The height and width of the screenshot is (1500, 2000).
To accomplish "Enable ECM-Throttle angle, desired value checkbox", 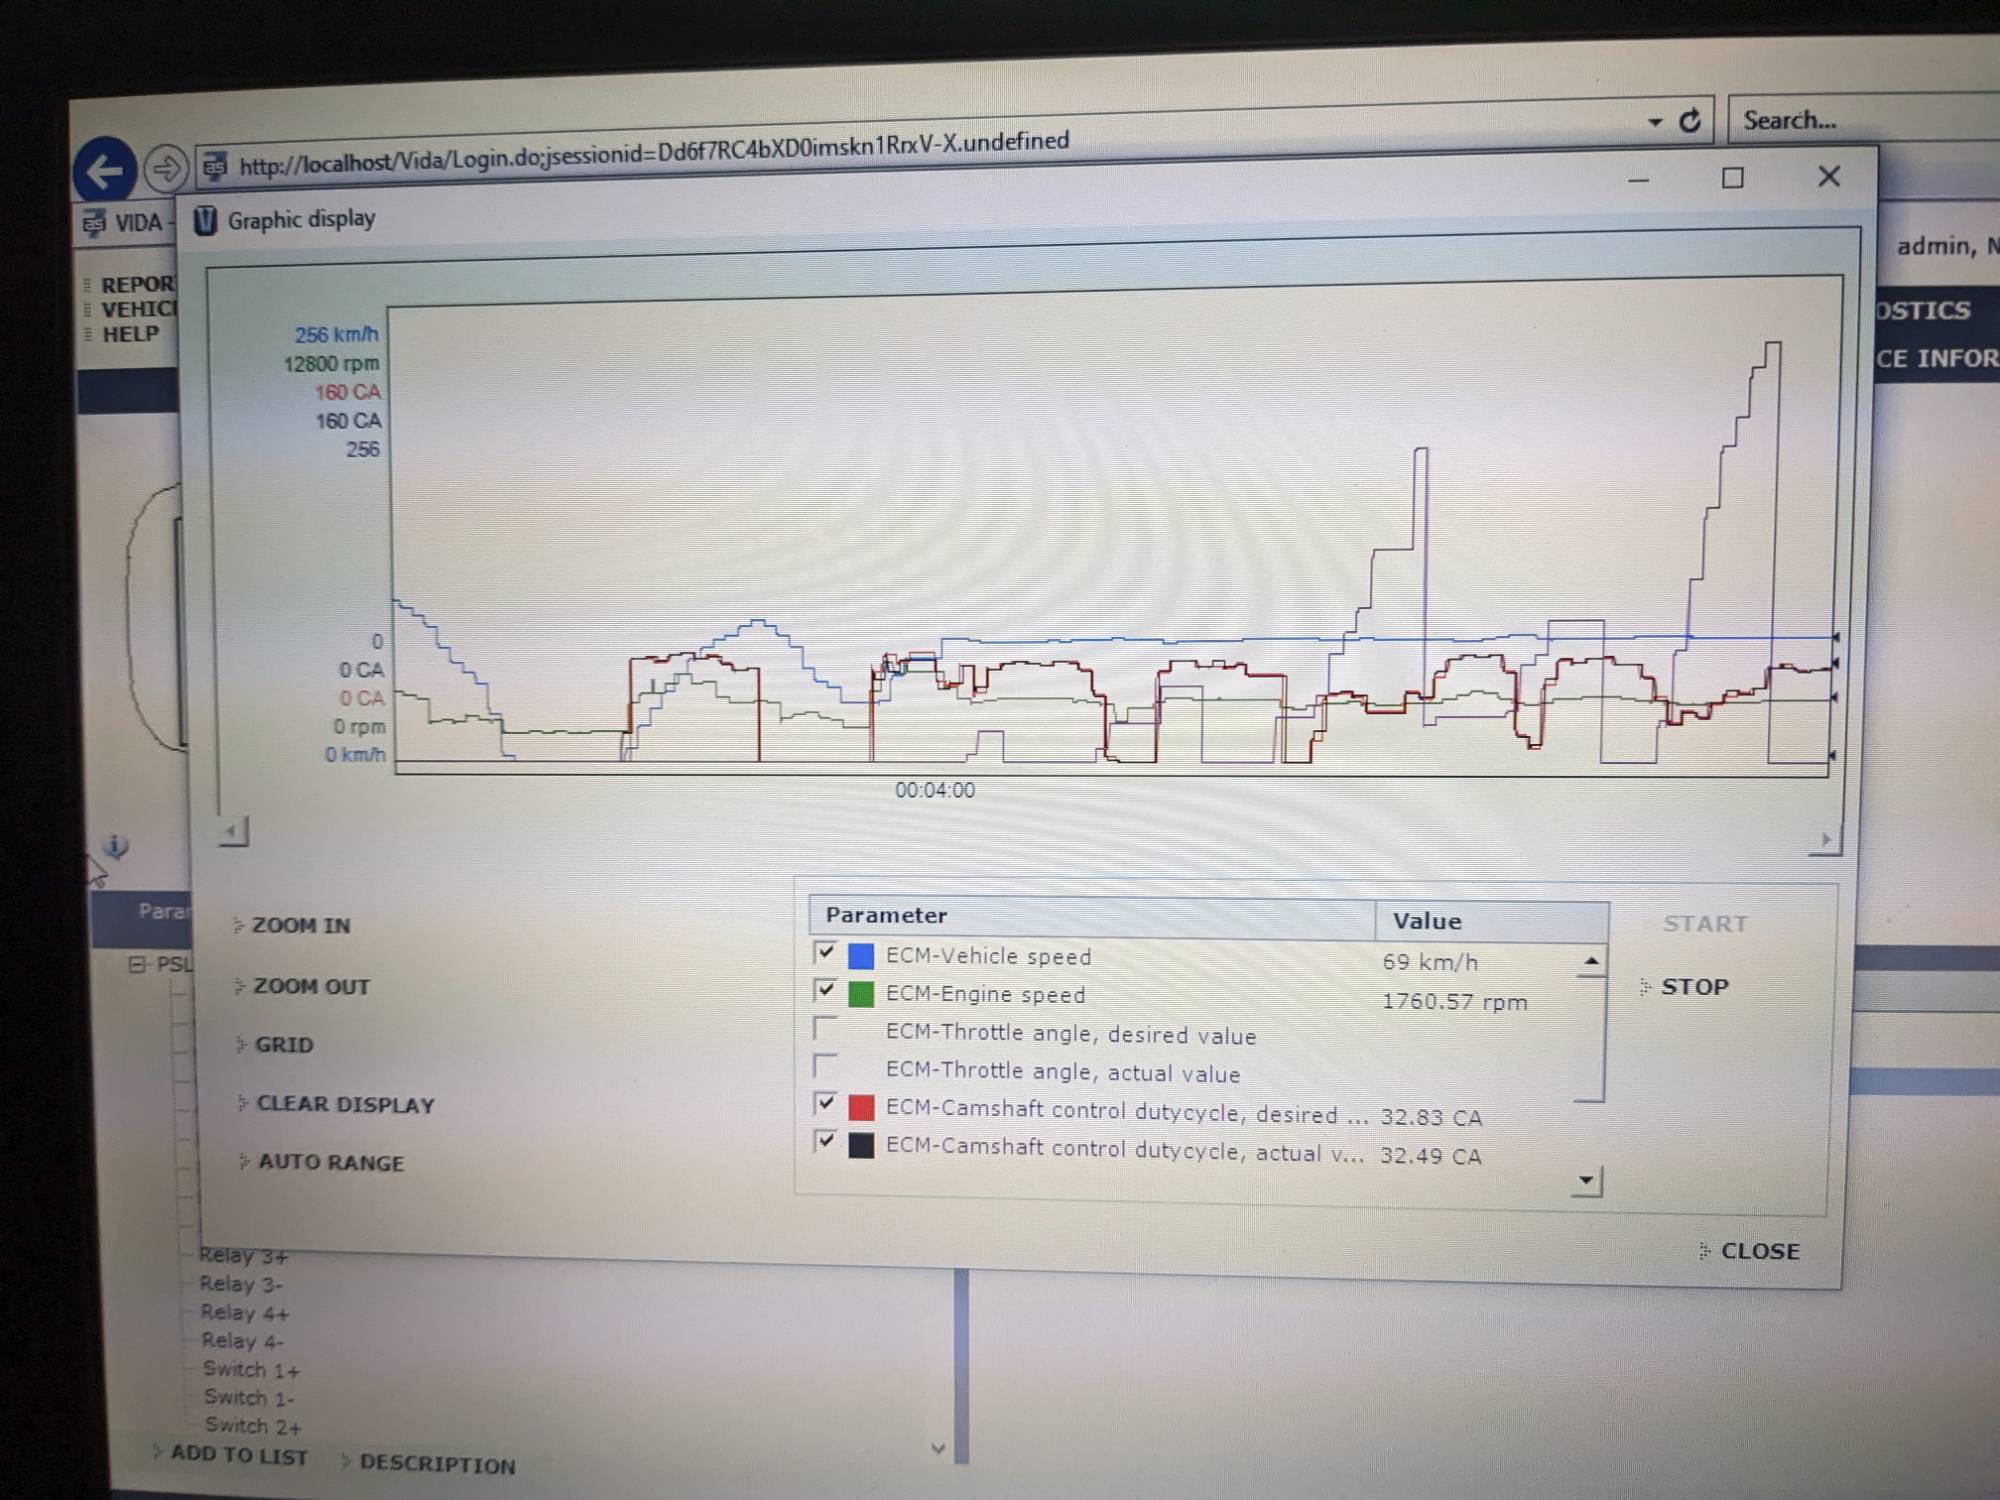I will click(825, 1028).
